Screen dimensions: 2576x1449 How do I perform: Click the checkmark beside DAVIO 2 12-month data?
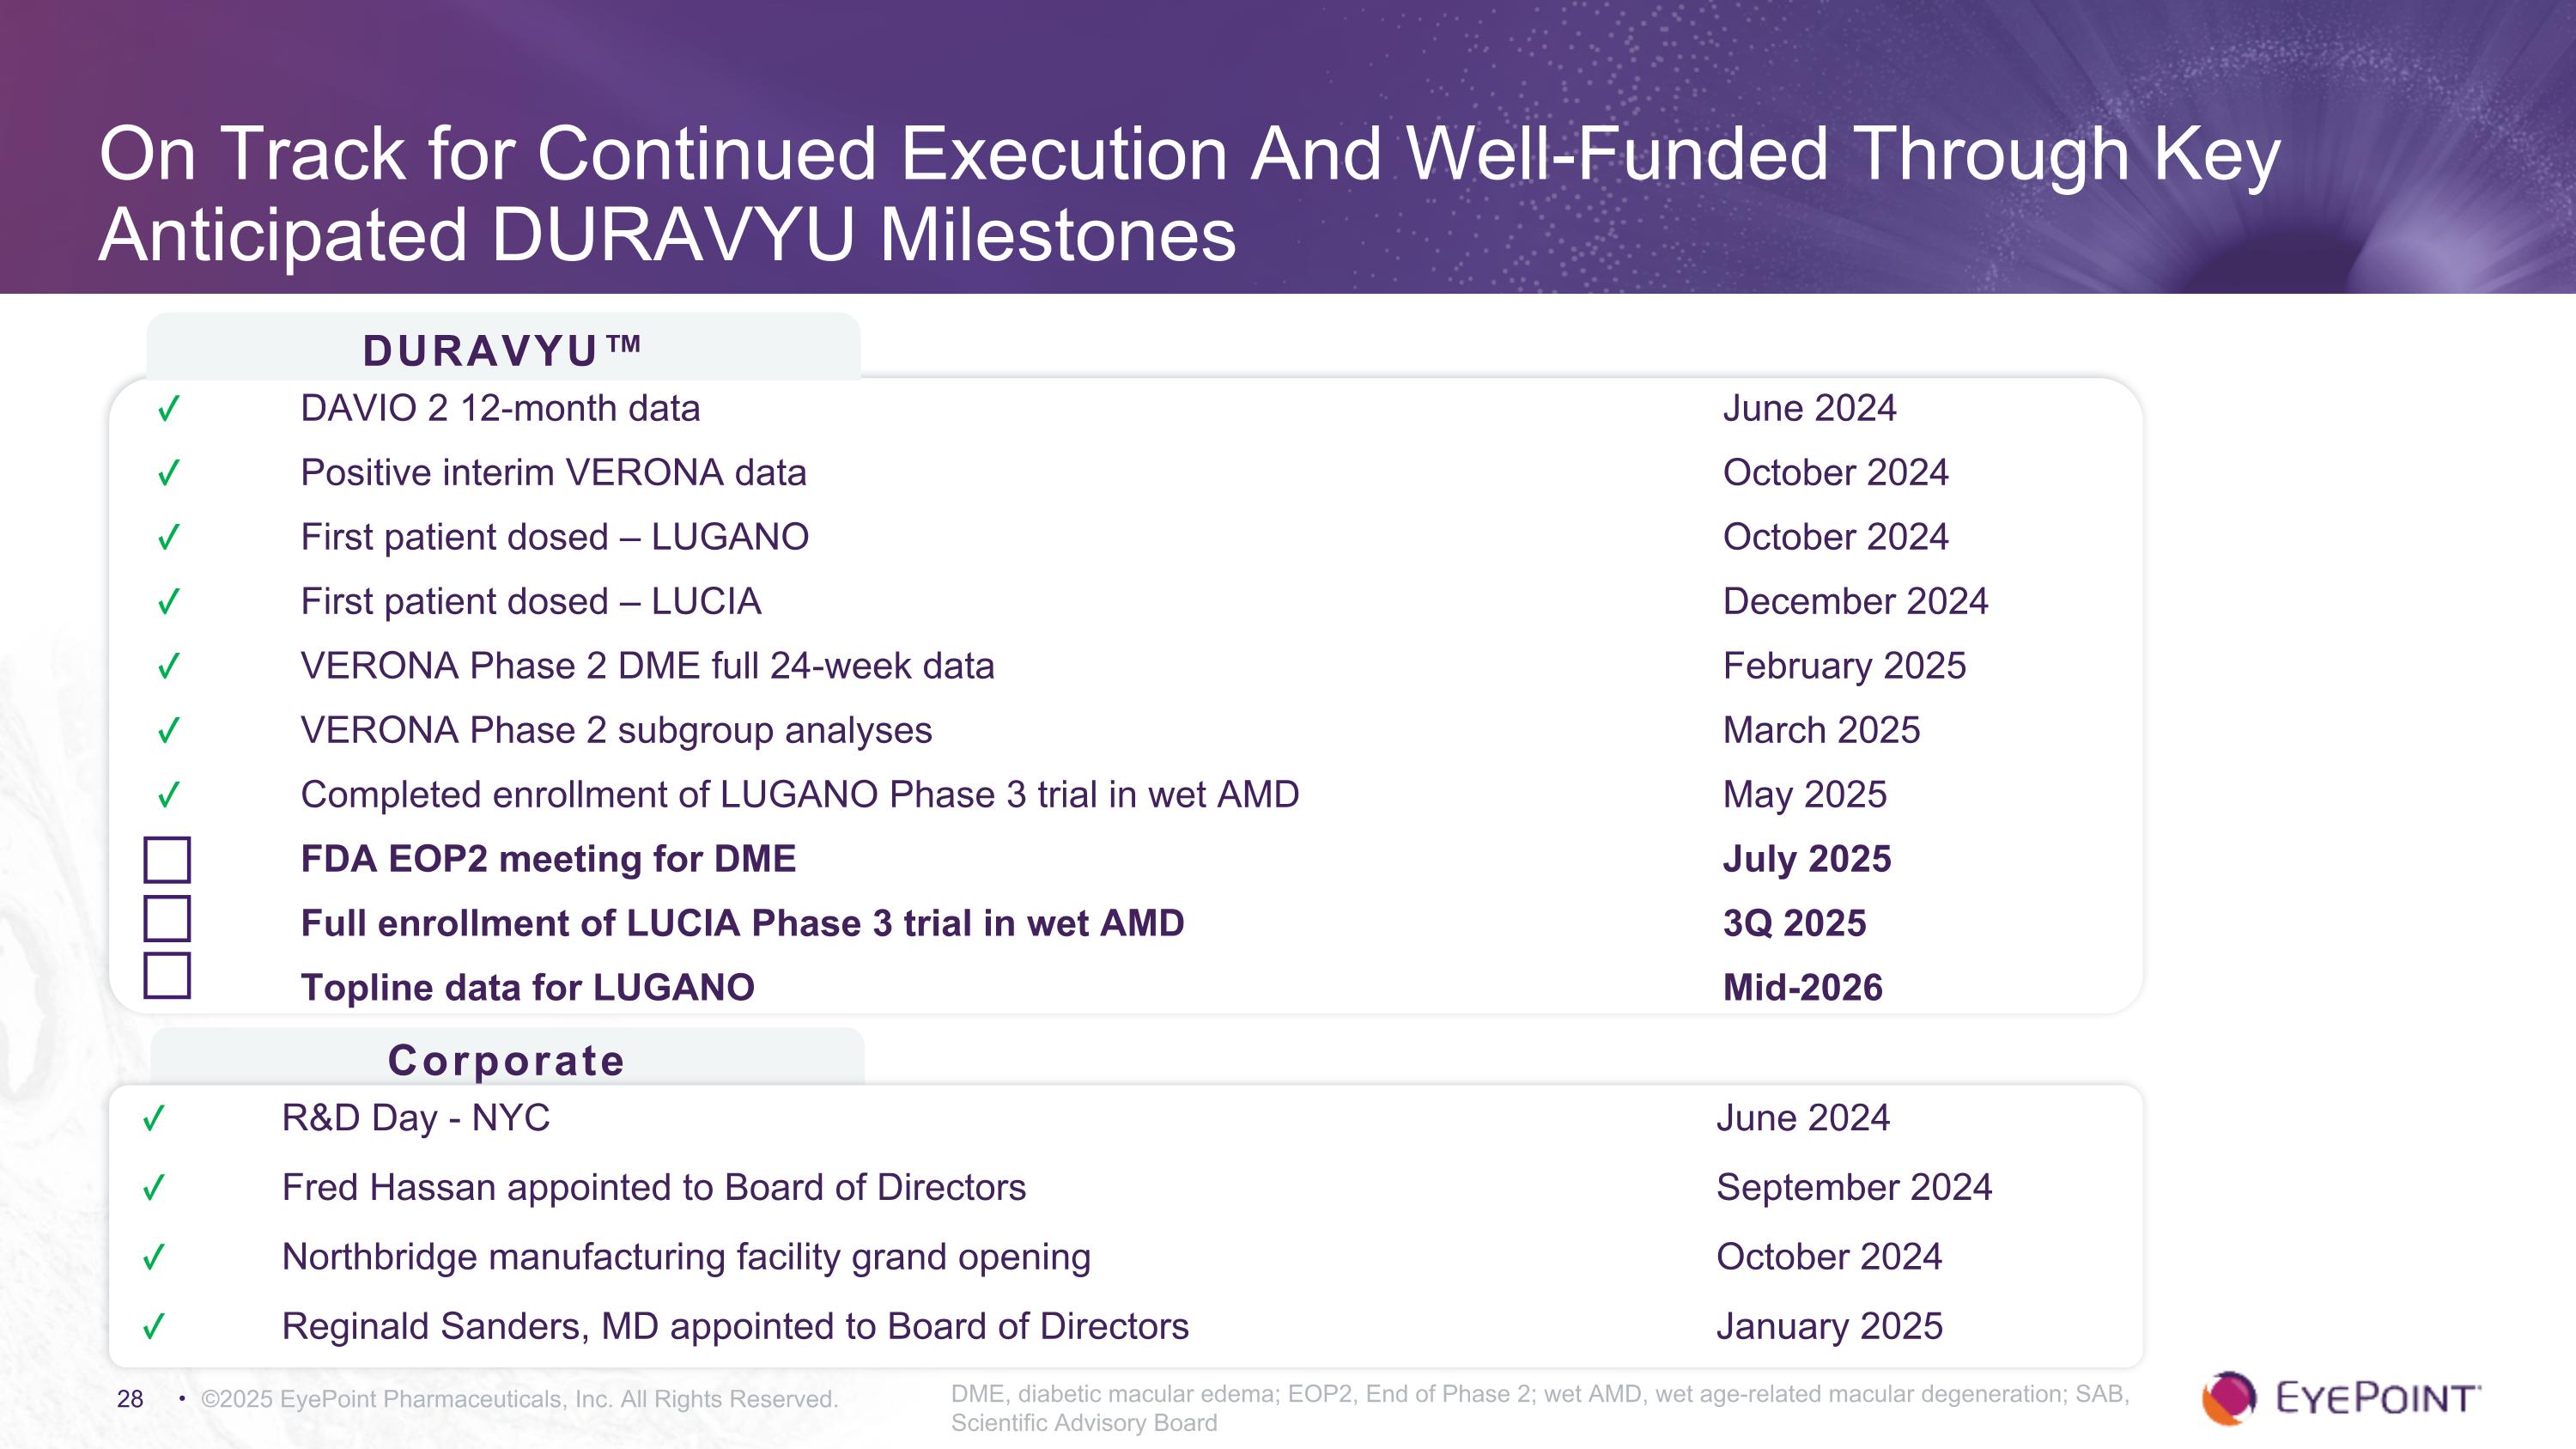tap(168, 409)
